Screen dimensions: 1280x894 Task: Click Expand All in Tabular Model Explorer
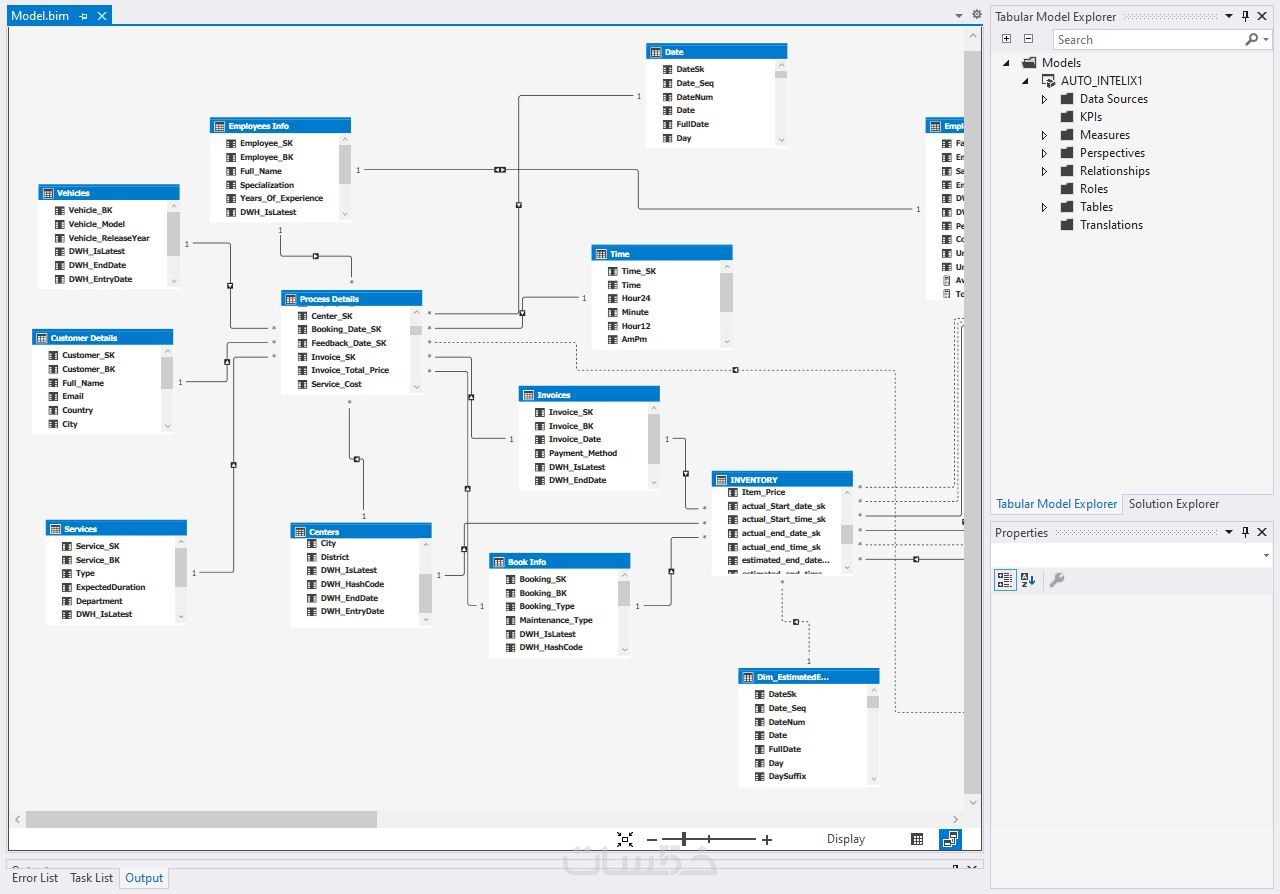pyautogui.click(x=1006, y=39)
